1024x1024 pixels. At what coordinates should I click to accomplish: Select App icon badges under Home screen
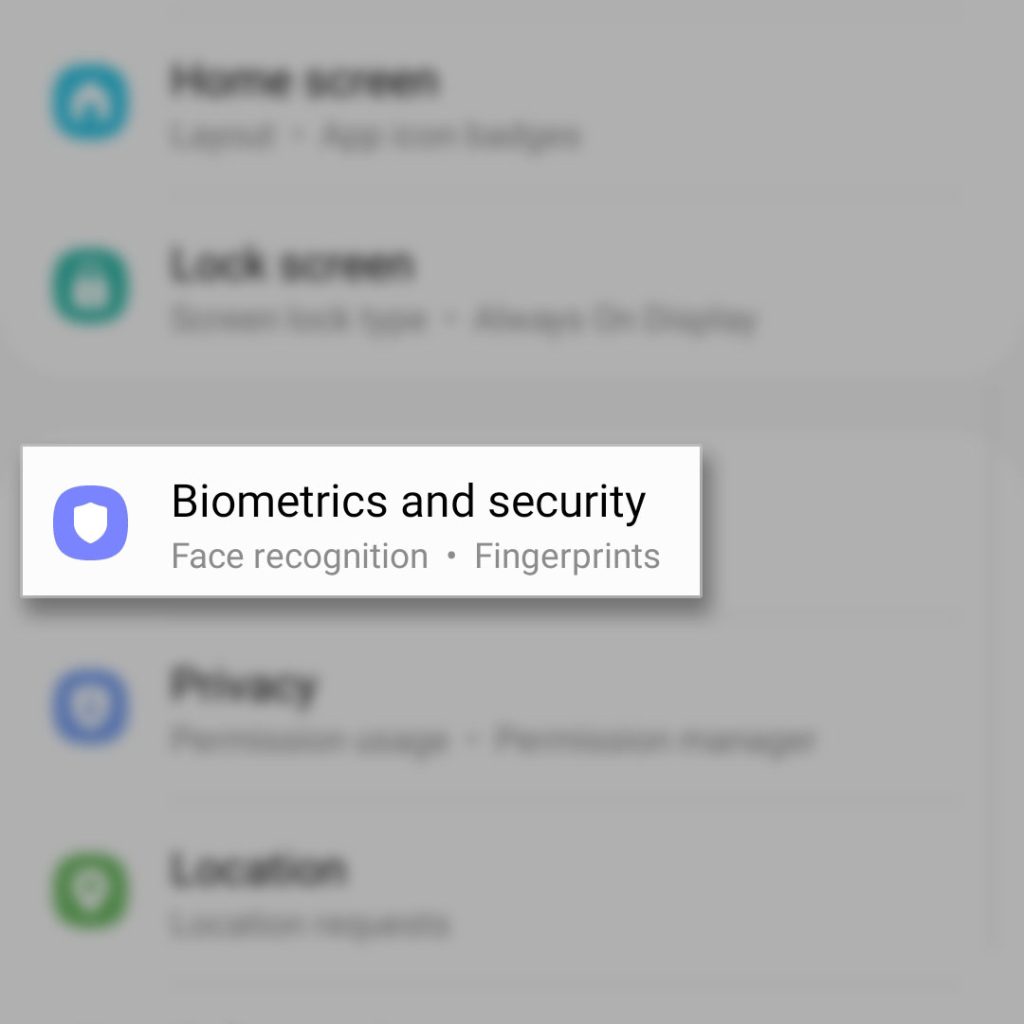coord(451,136)
